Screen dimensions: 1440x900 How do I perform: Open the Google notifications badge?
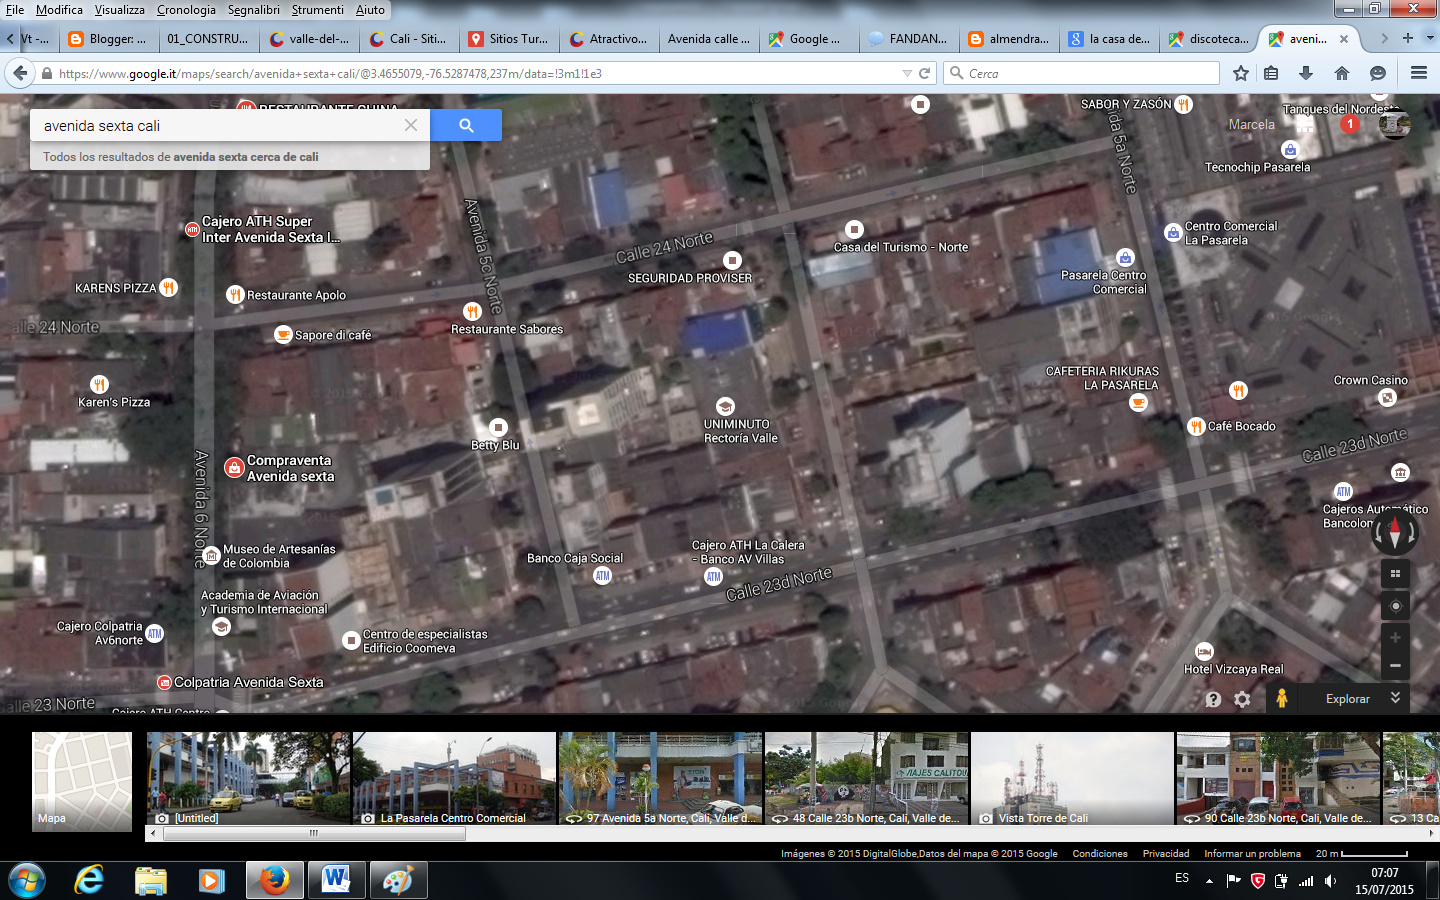click(x=1350, y=124)
